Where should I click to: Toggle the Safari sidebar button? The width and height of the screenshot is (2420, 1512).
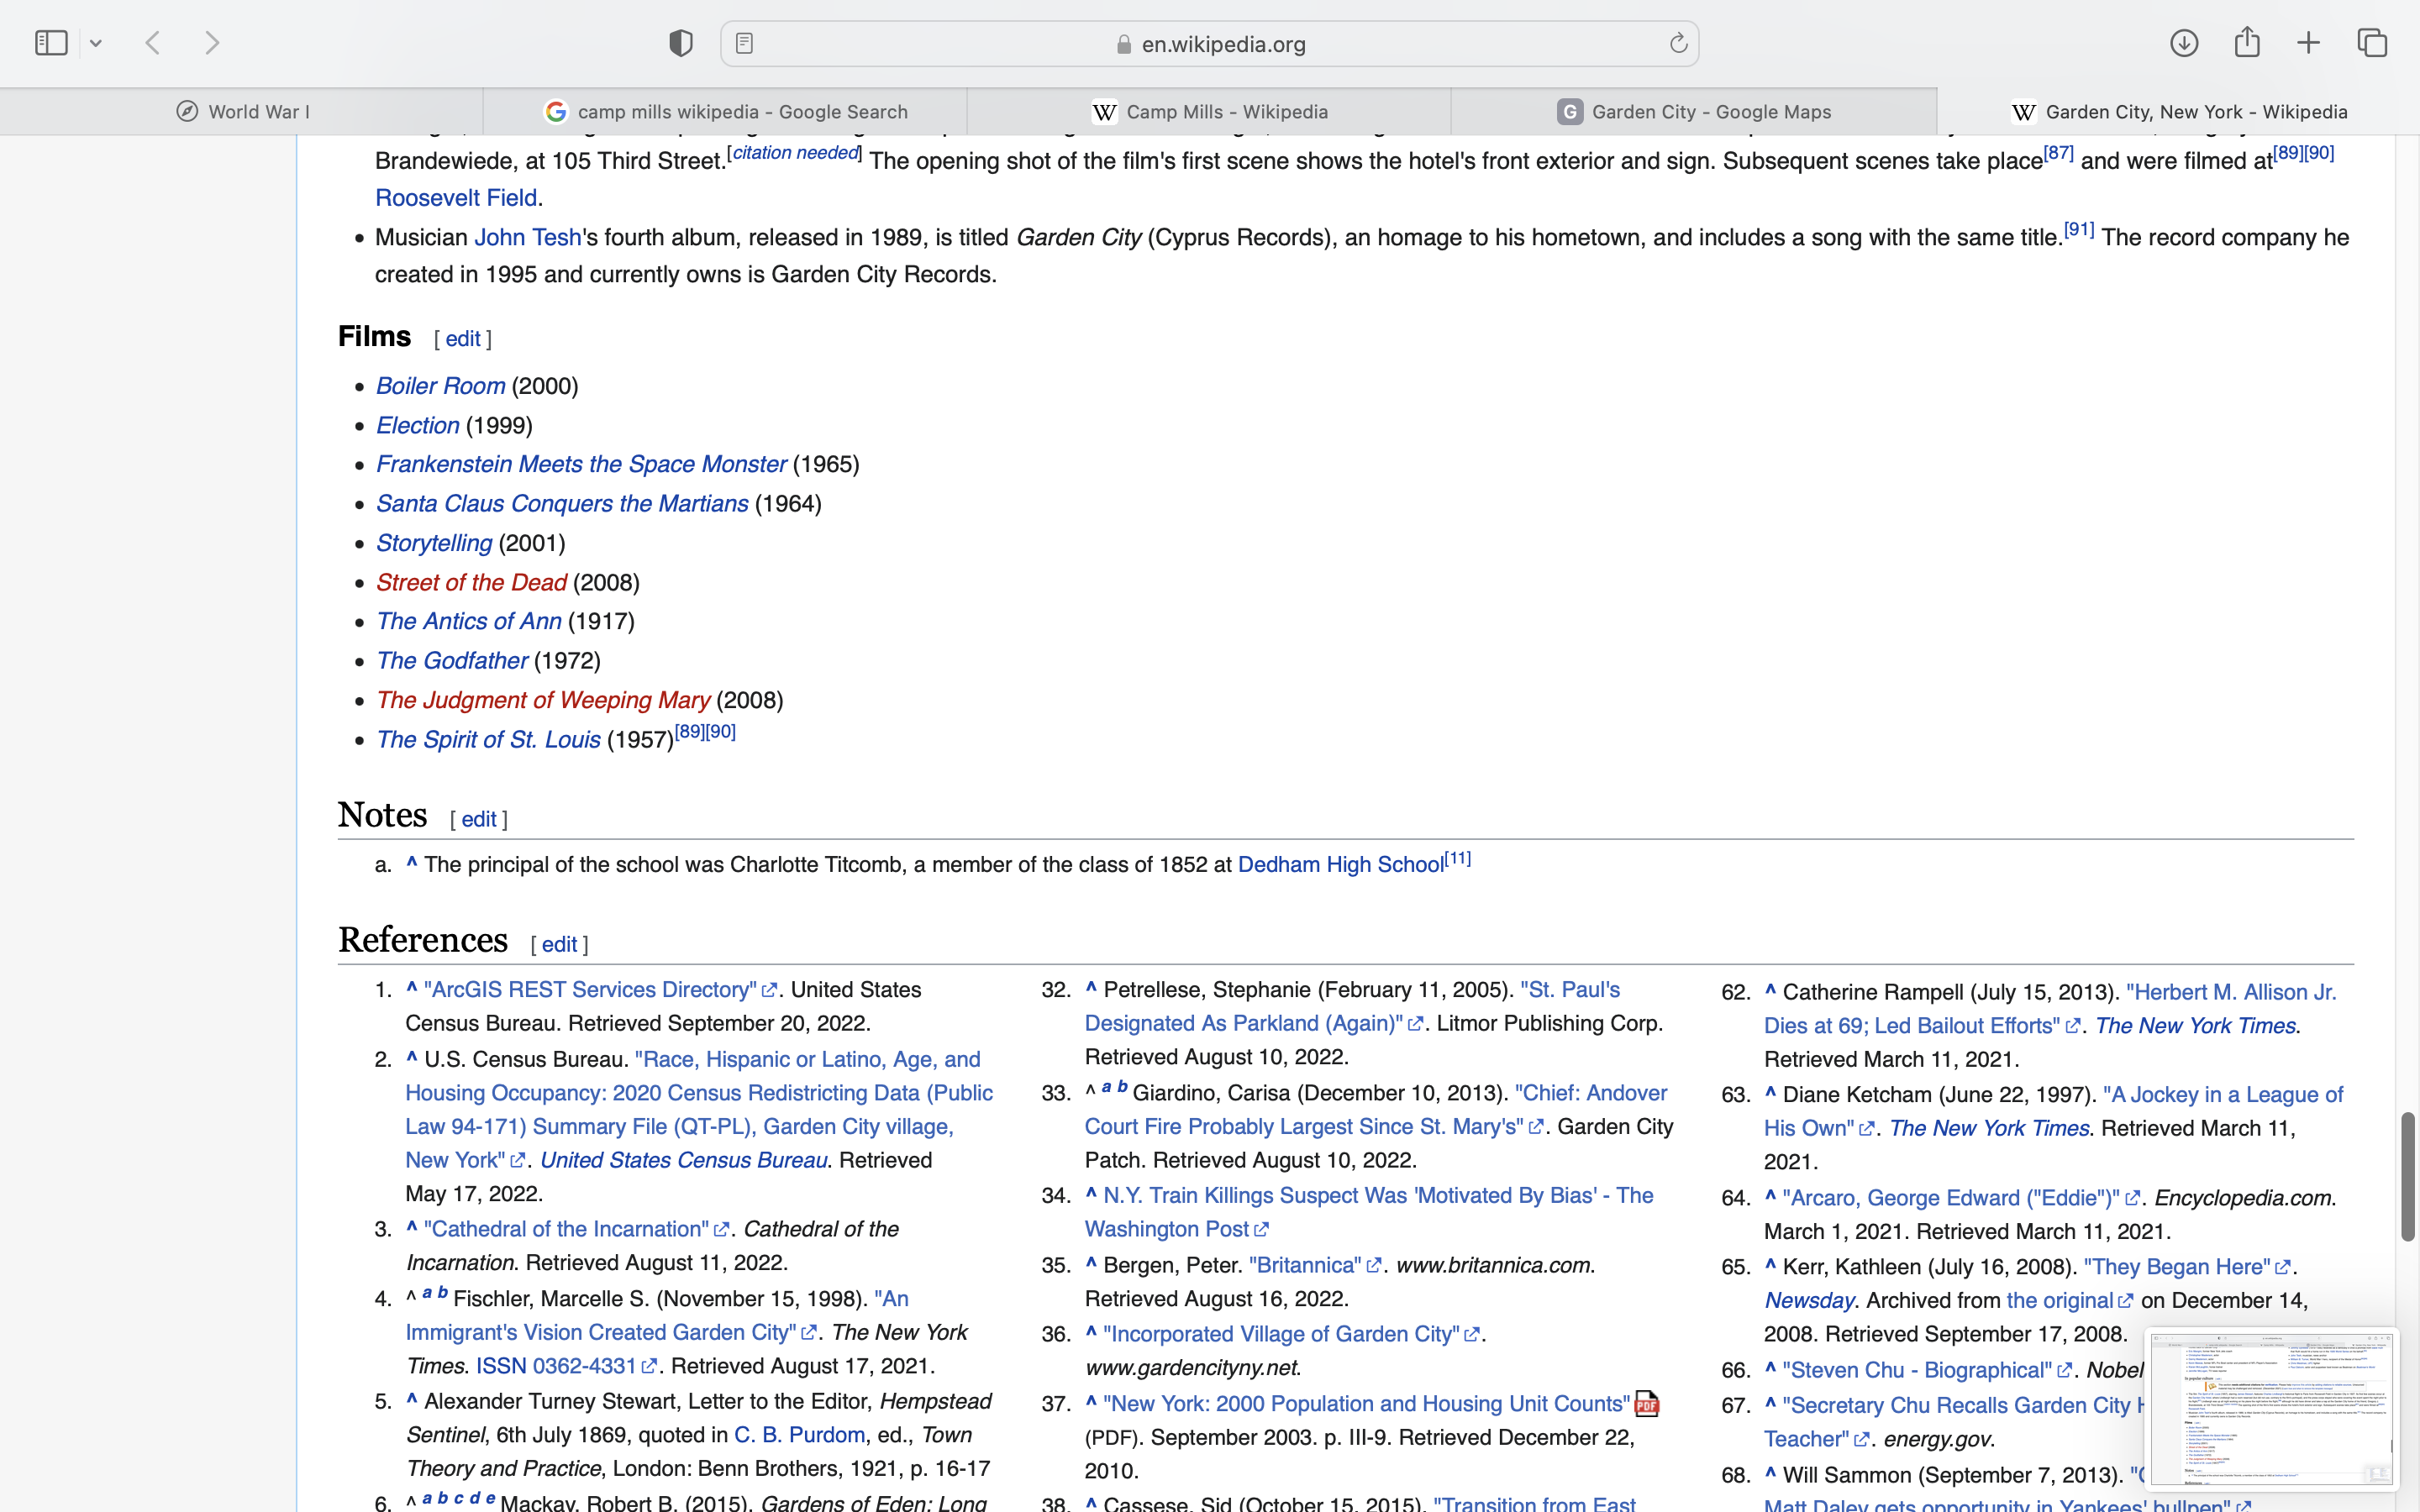pos(51,43)
